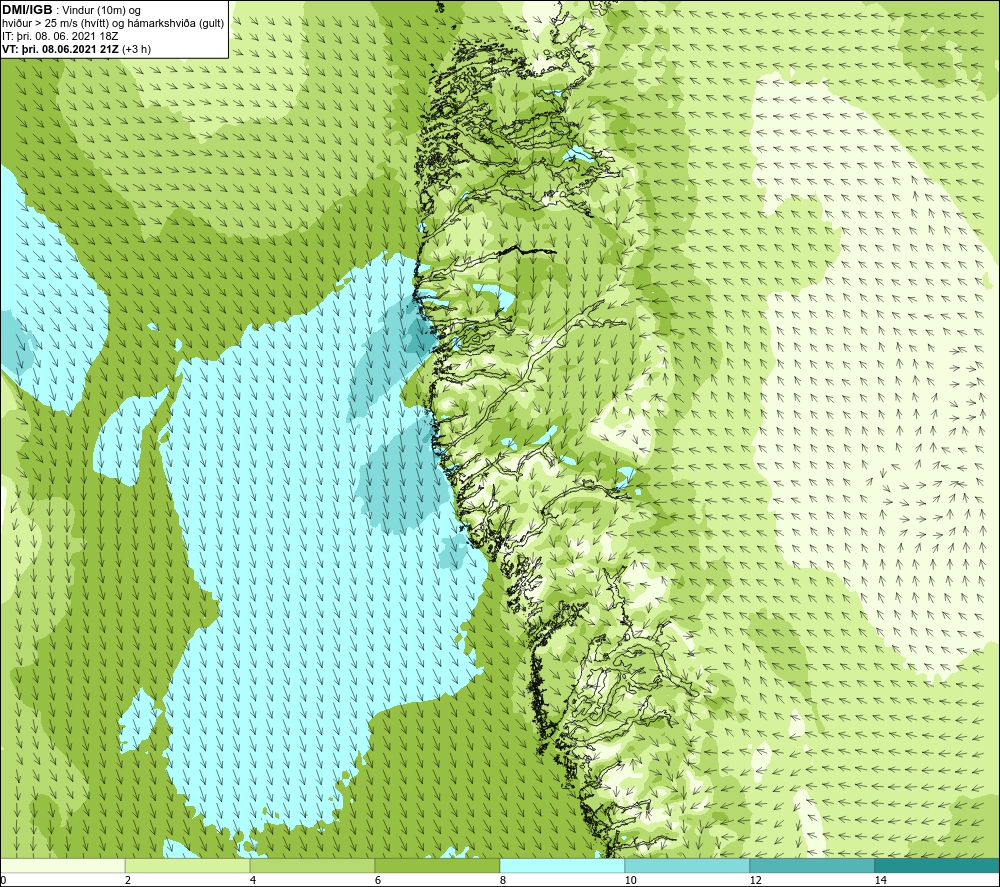Select the palest 0–2 m/s color bar segment
Screen dimensions: 1000x887
tap(62, 865)
